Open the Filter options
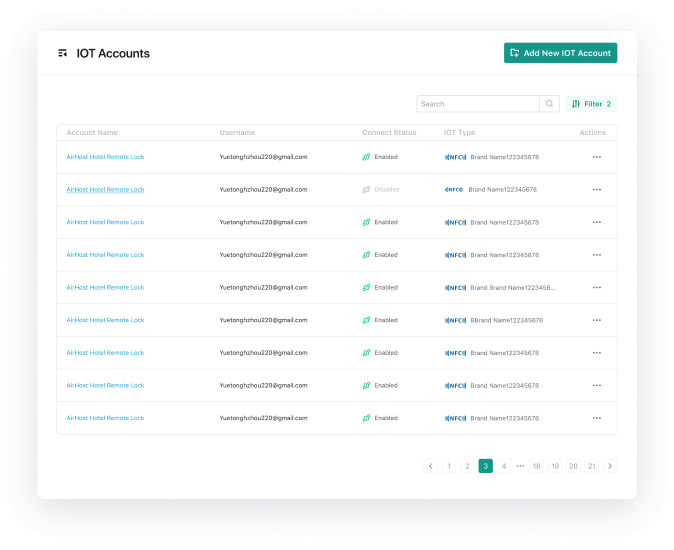The image size is (674, 550). [x=591, y=104]
